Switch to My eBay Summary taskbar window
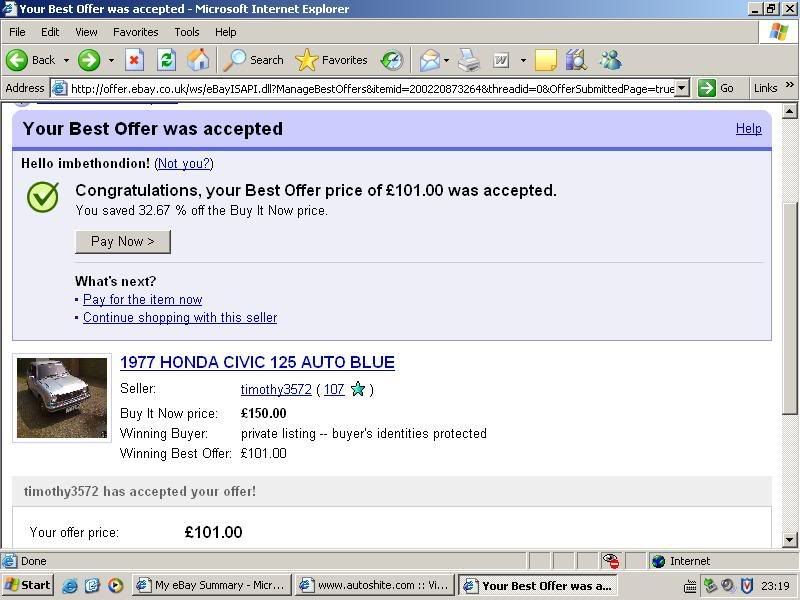Viewport: 800px width, 600px height. click(x=211, y=586)
